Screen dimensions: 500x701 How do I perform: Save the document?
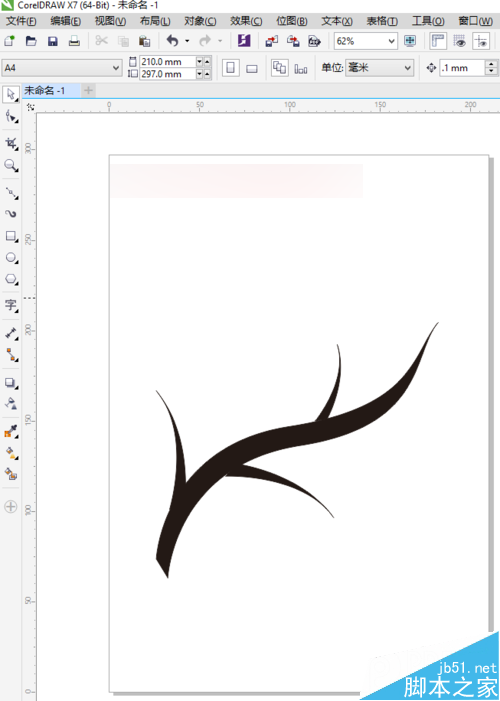click(53, 42)
